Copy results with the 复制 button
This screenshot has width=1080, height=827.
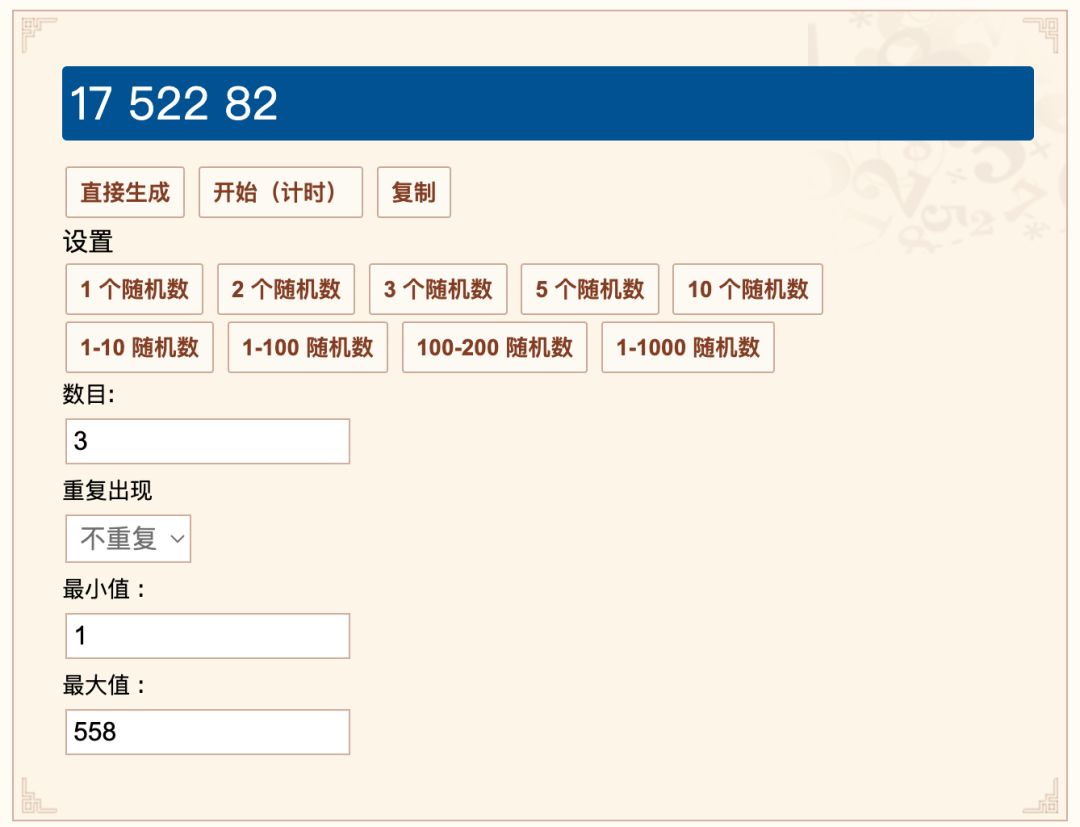[414, 192]
